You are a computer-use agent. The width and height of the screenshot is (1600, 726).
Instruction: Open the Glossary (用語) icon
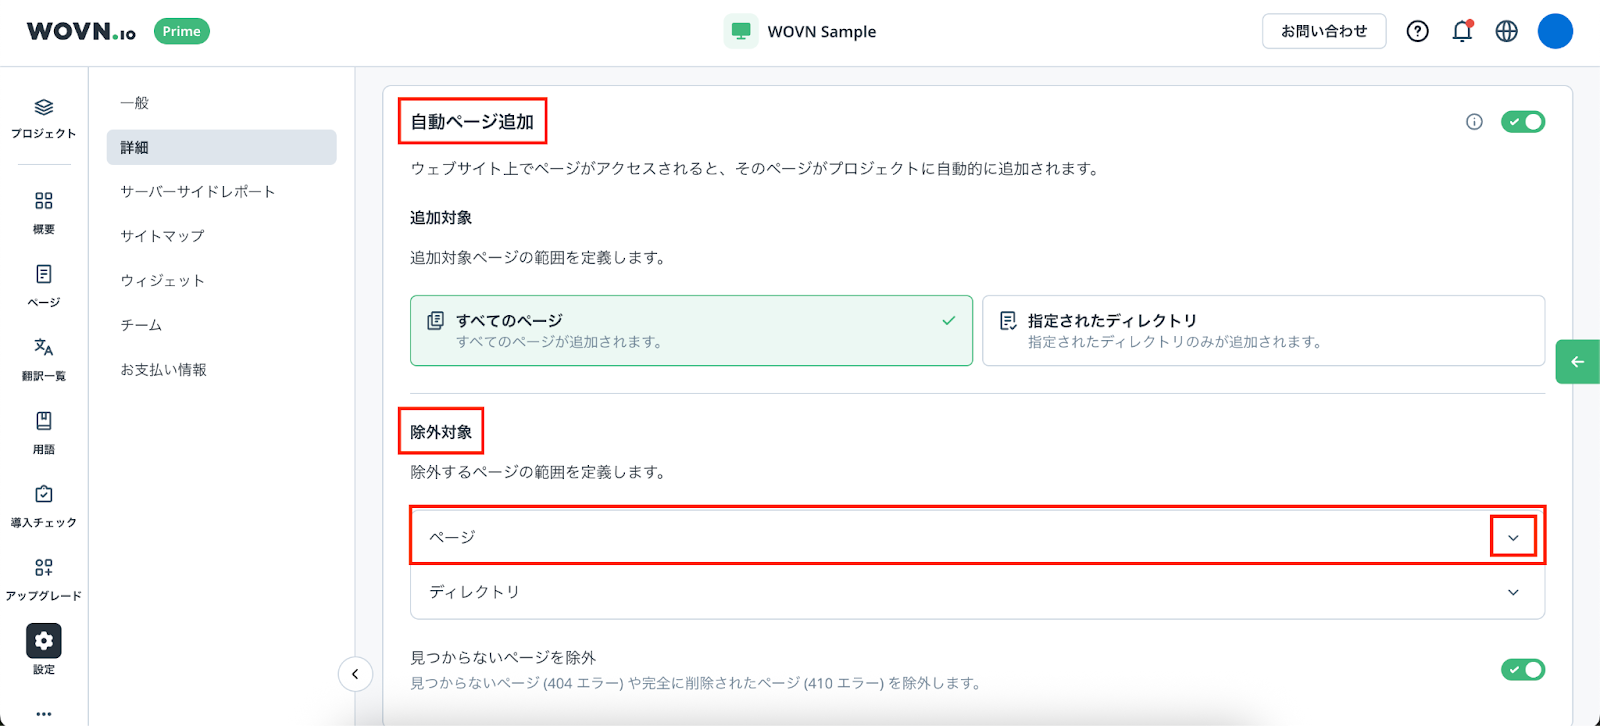click(x=44, y=421)
